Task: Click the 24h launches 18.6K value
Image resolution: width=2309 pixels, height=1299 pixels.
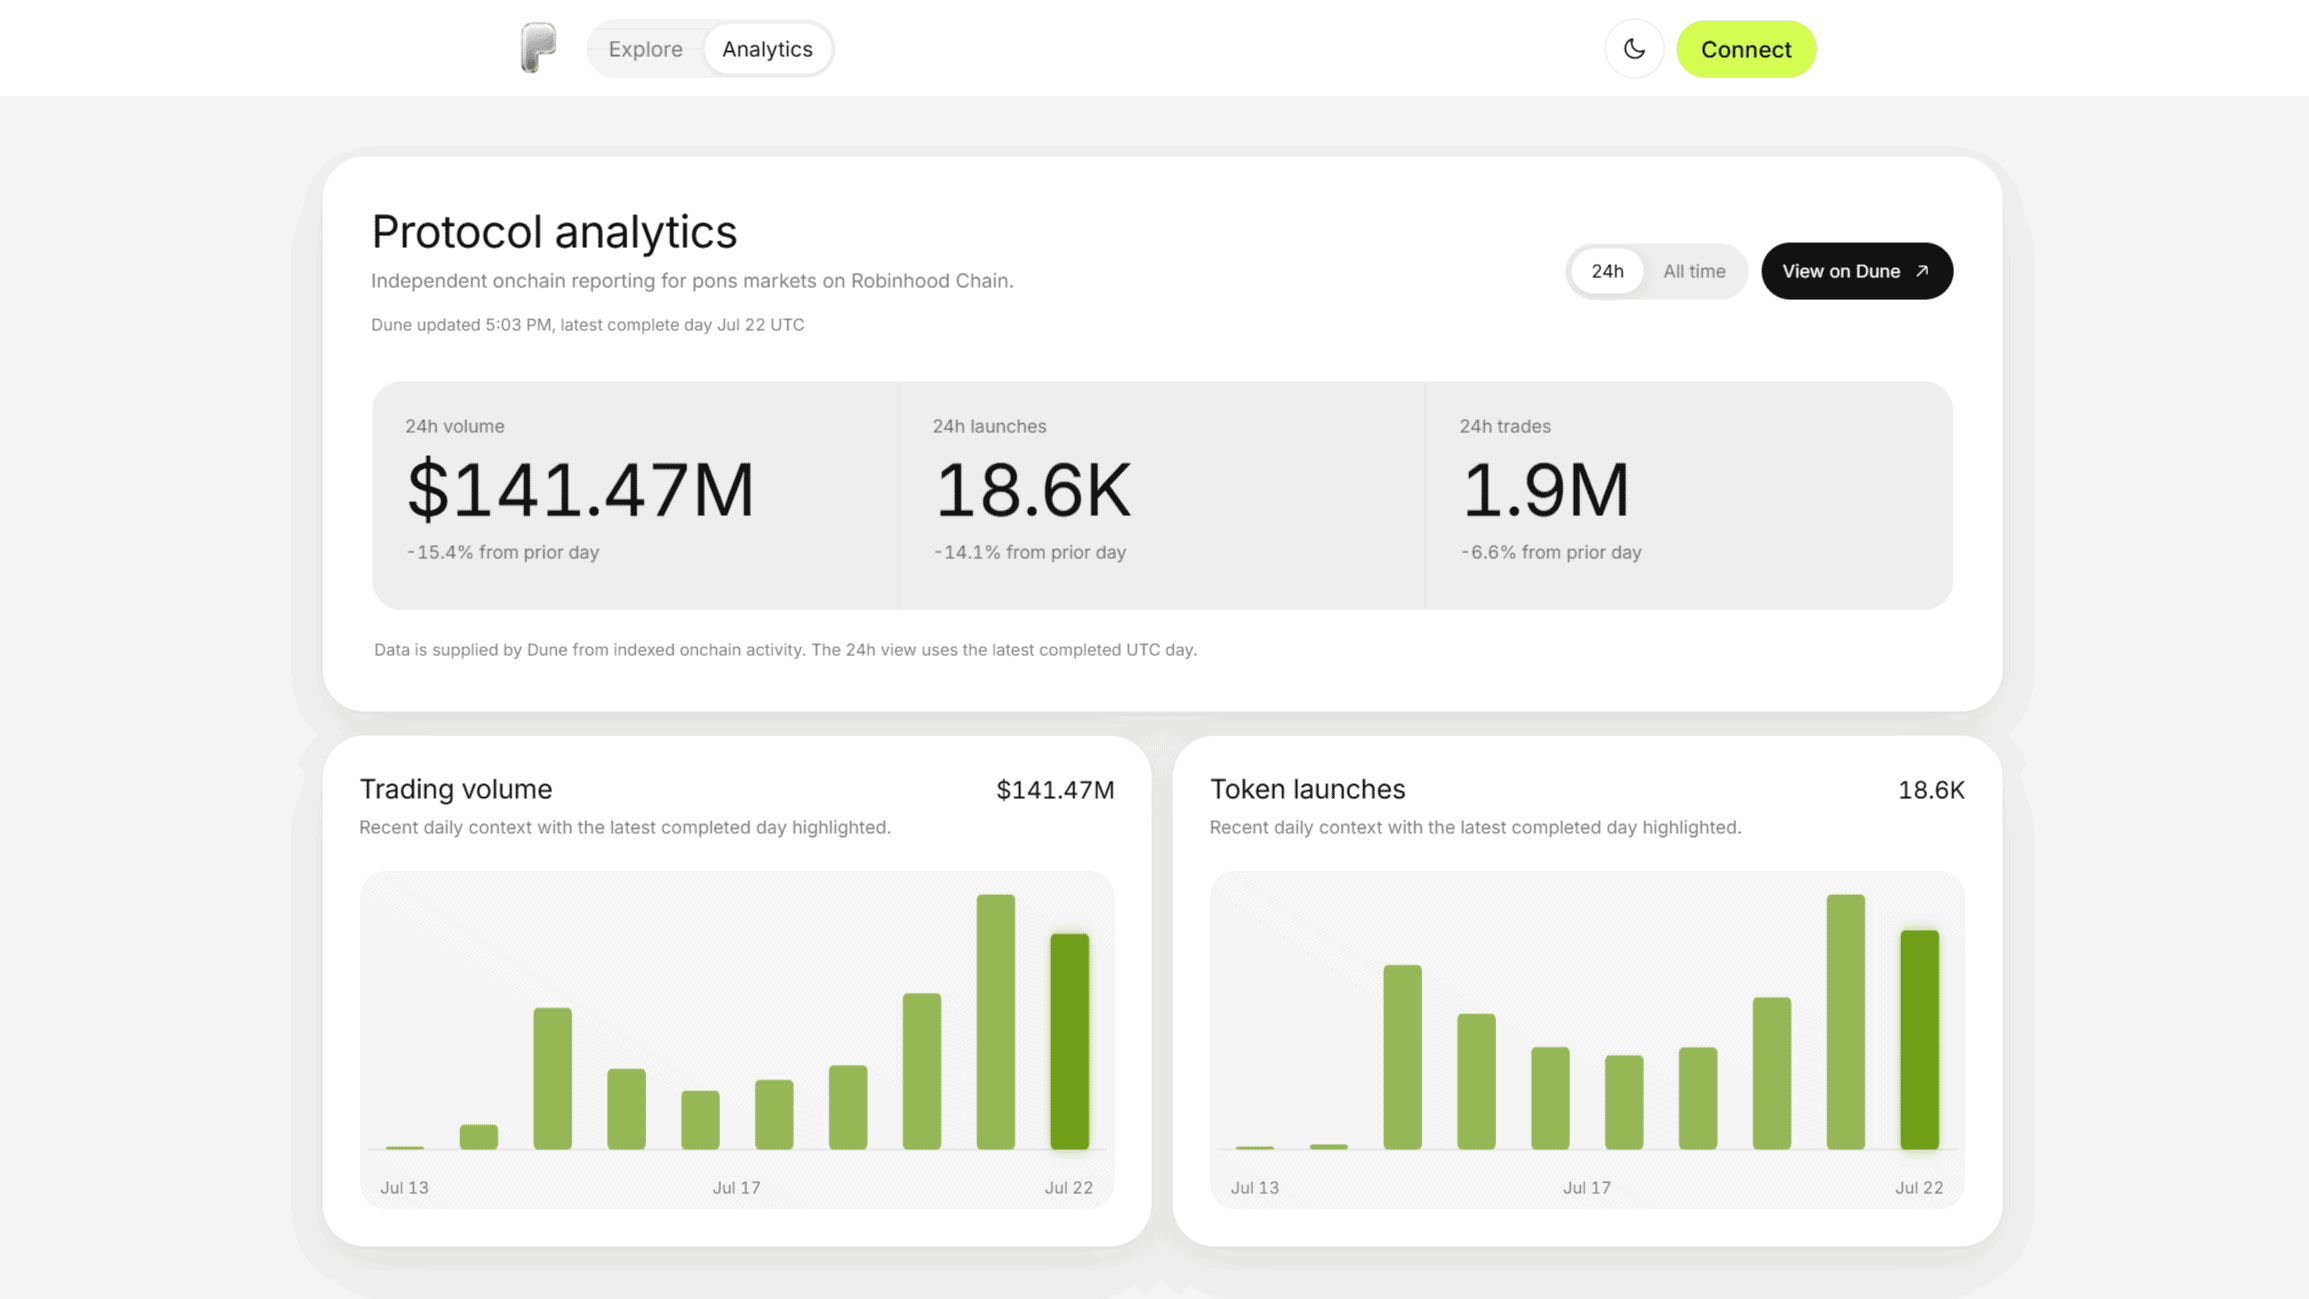Action: [1033, 490]
